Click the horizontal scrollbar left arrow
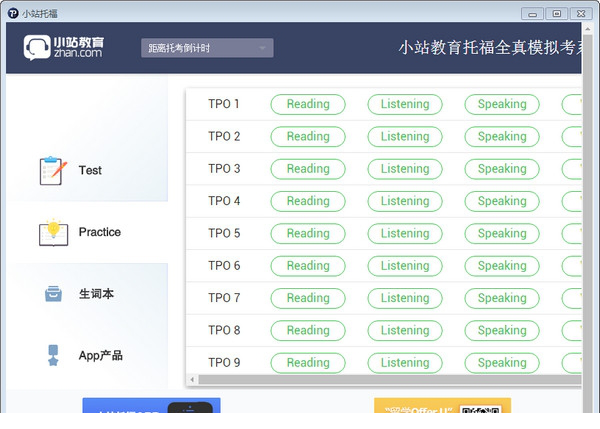 [192, 380]
